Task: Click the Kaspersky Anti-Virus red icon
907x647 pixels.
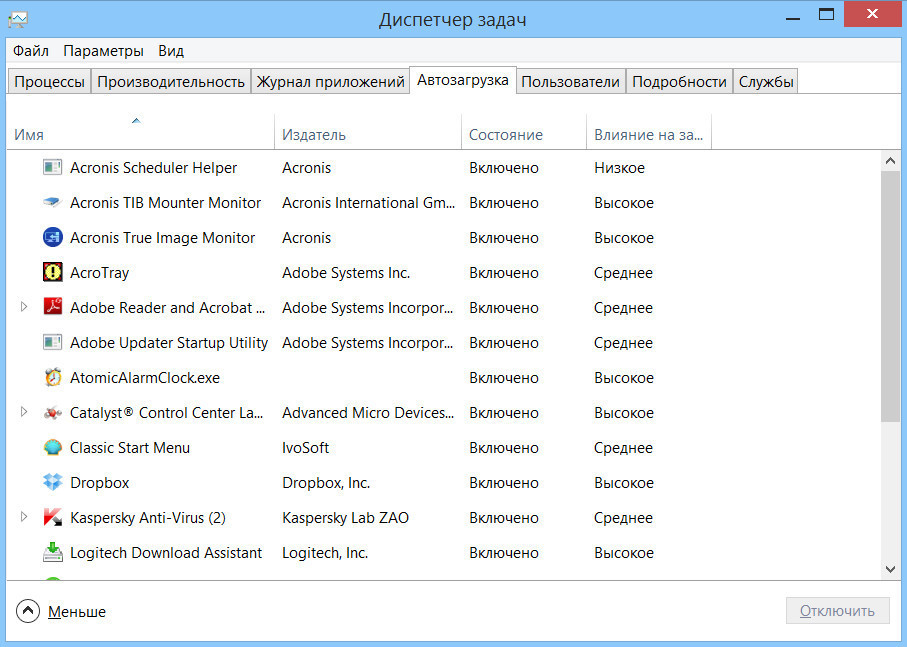Action: (53, 518)
